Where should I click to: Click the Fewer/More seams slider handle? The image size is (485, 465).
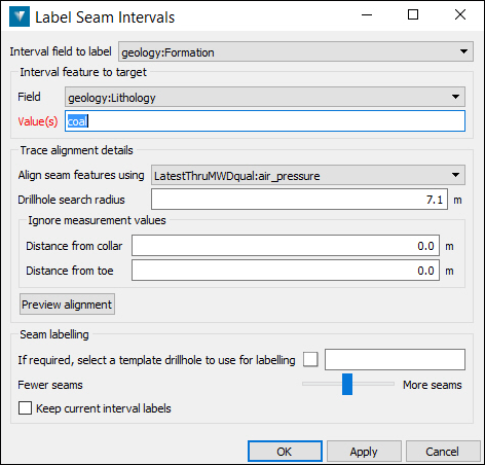347,384
